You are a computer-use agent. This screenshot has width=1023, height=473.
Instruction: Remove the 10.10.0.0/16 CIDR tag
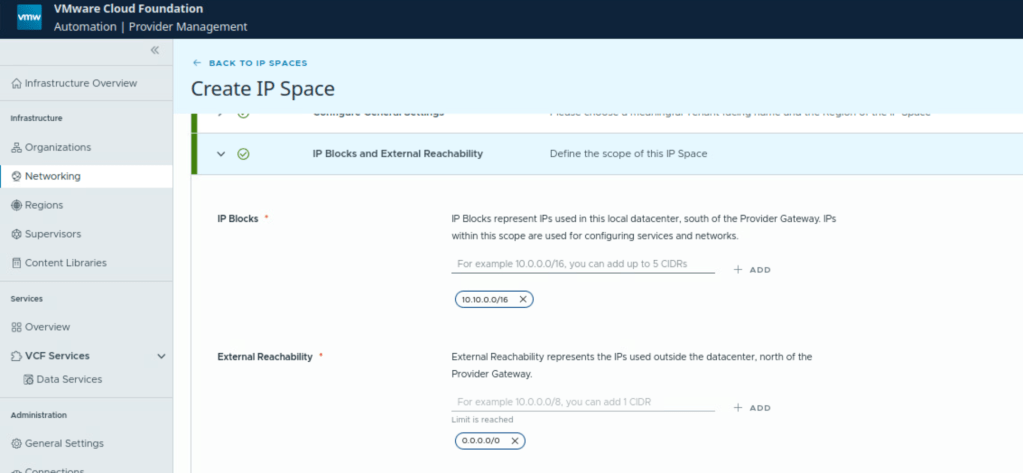[523, 299]
